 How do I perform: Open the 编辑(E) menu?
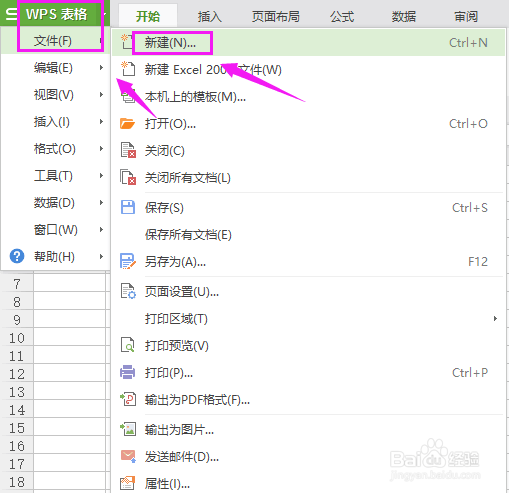click(55, 68)
